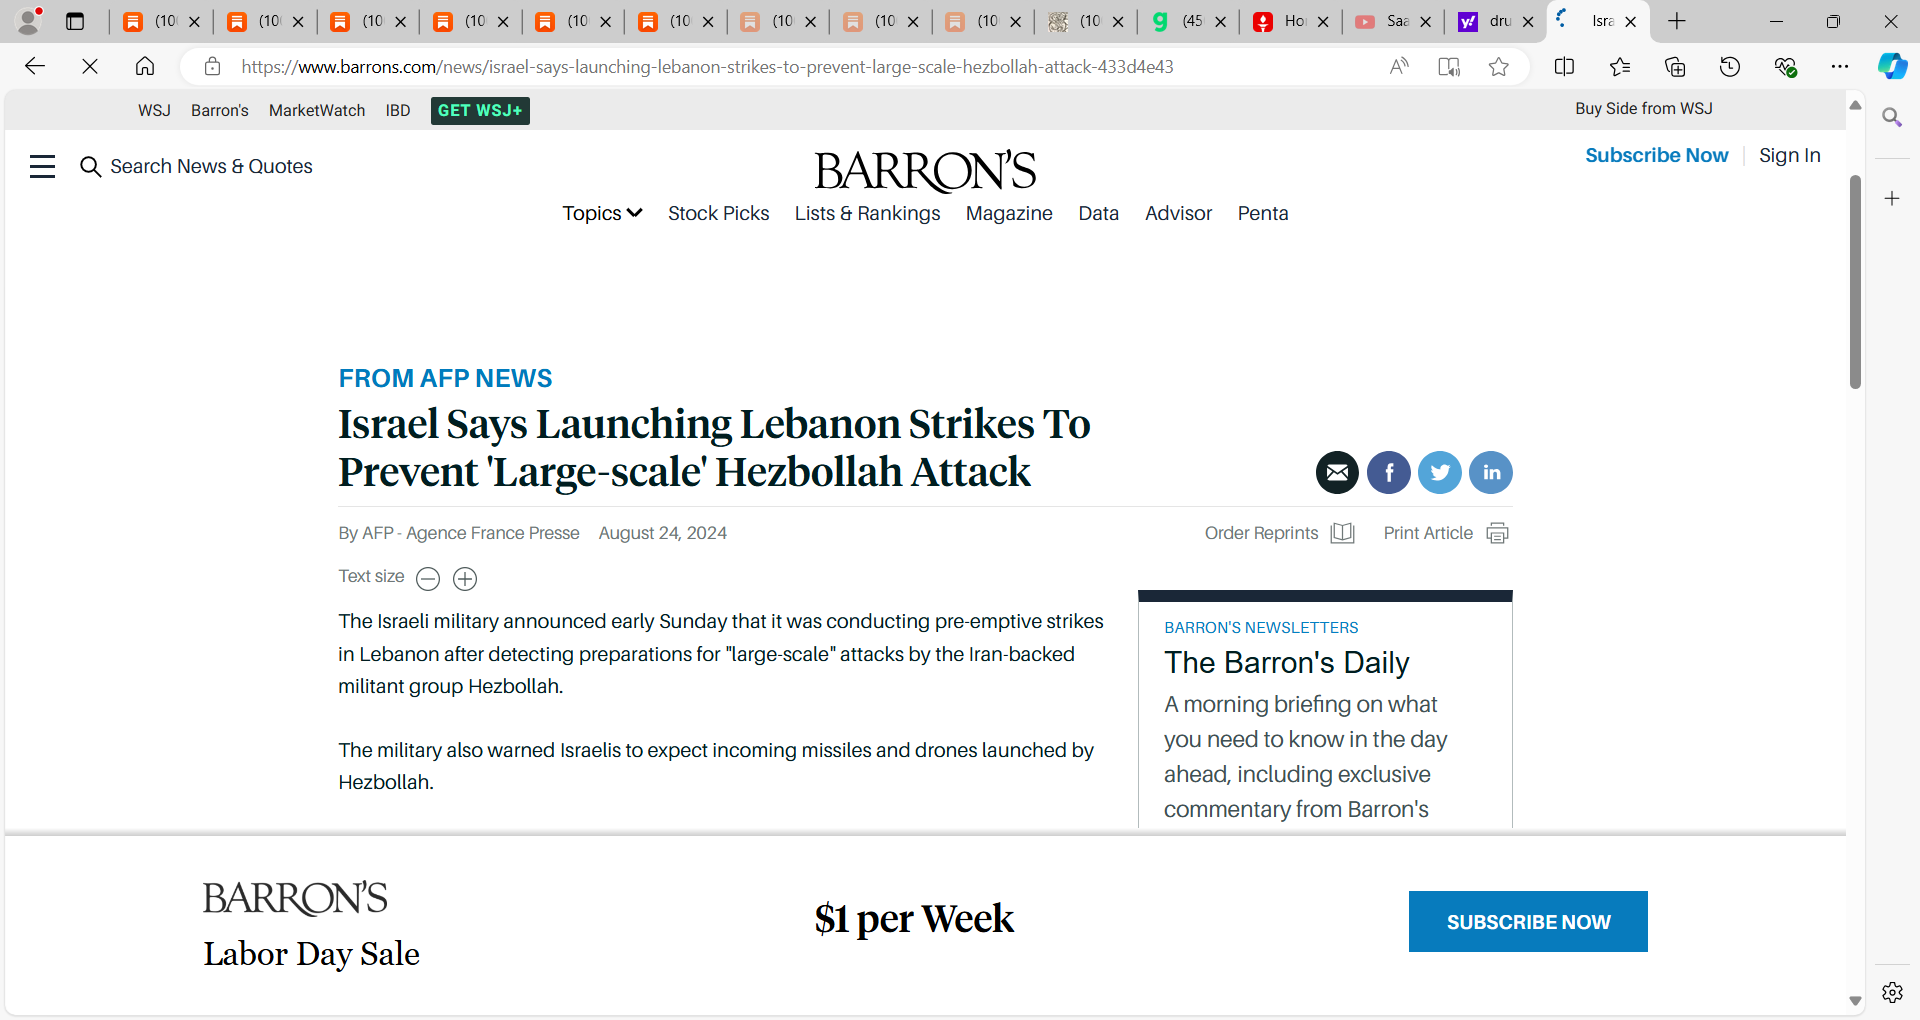Stop loading the page
1920x1020 pixels.
tap(90, 66)
